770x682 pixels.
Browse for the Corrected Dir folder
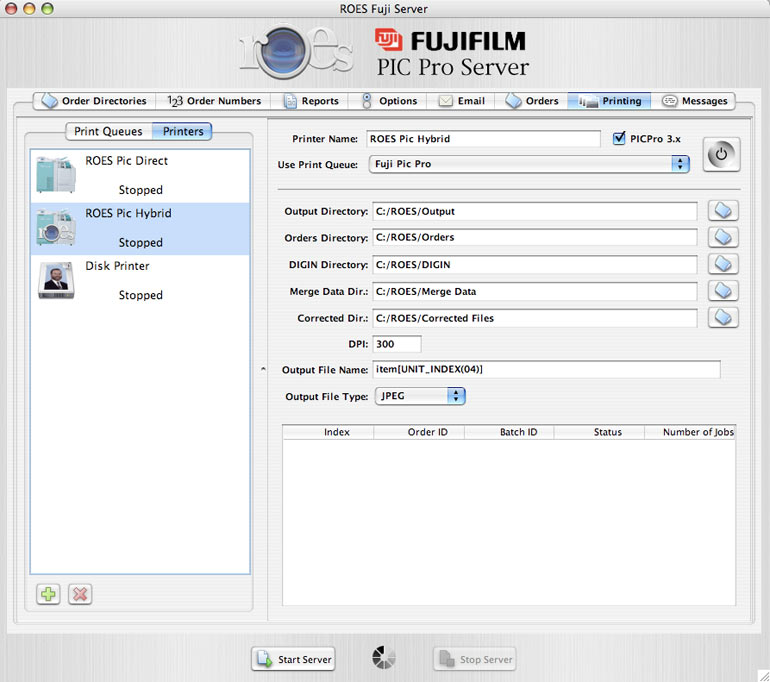[x=723, y=318]
